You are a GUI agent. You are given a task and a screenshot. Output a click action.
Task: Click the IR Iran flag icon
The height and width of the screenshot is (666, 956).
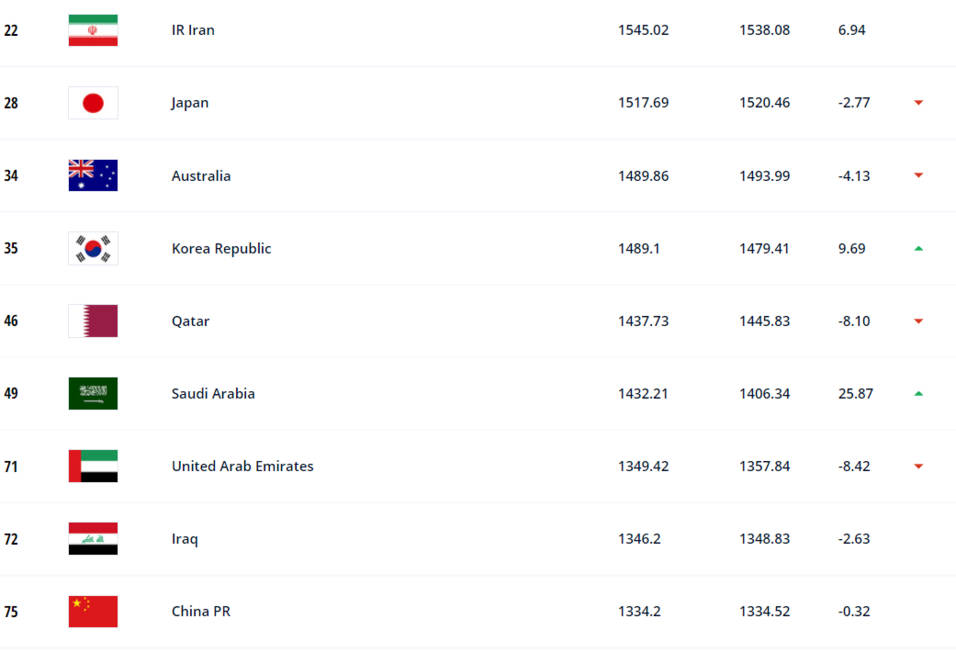pos(93,30)
